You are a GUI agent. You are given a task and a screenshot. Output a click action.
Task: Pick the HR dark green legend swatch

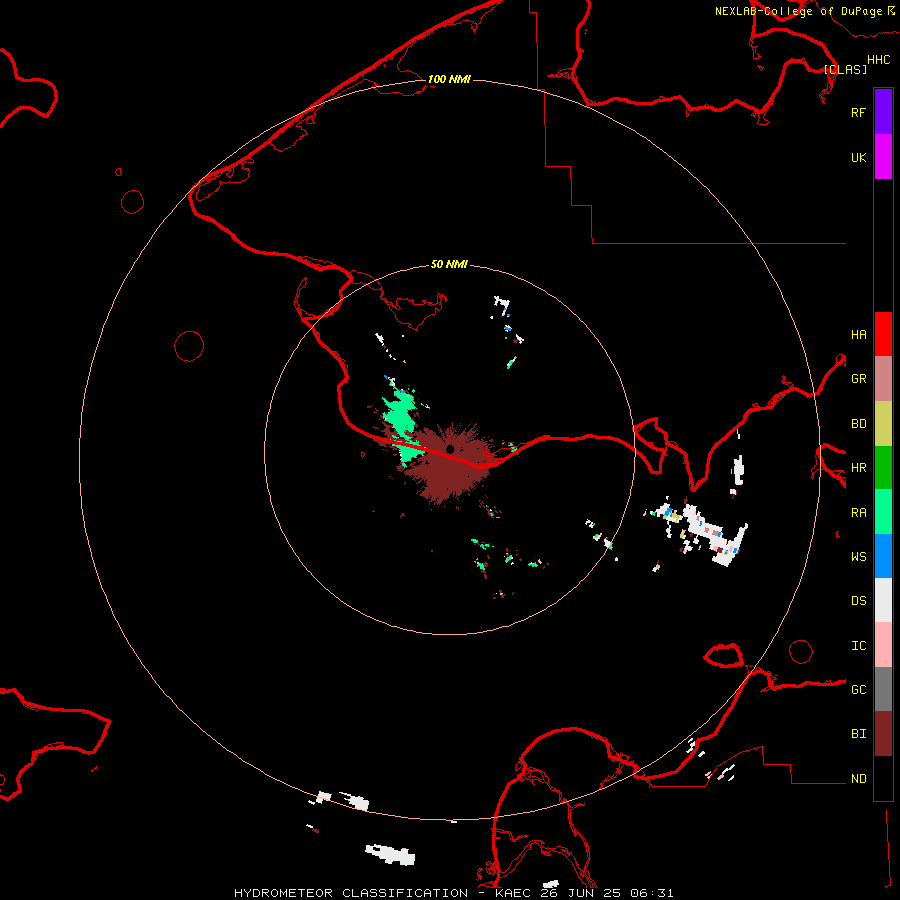click(x=883, y=468)
